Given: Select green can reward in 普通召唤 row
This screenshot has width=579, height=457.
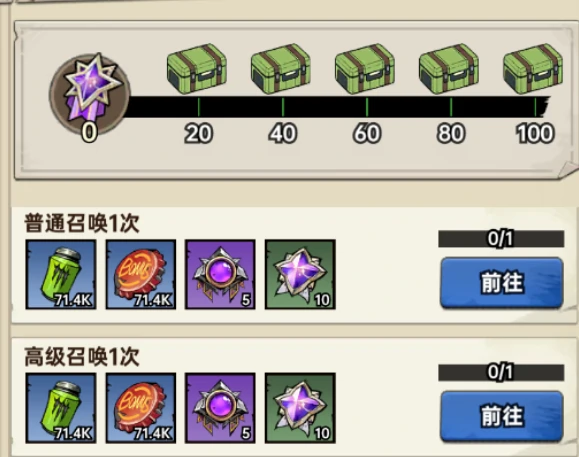Looking at the screenshot, I should point(61,274).
